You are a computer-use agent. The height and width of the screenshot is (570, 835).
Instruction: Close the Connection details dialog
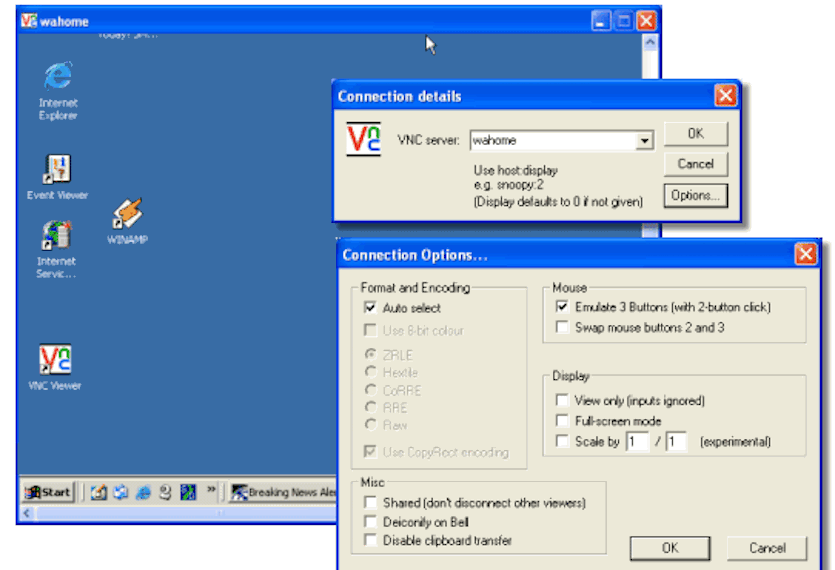click(725, 96)
